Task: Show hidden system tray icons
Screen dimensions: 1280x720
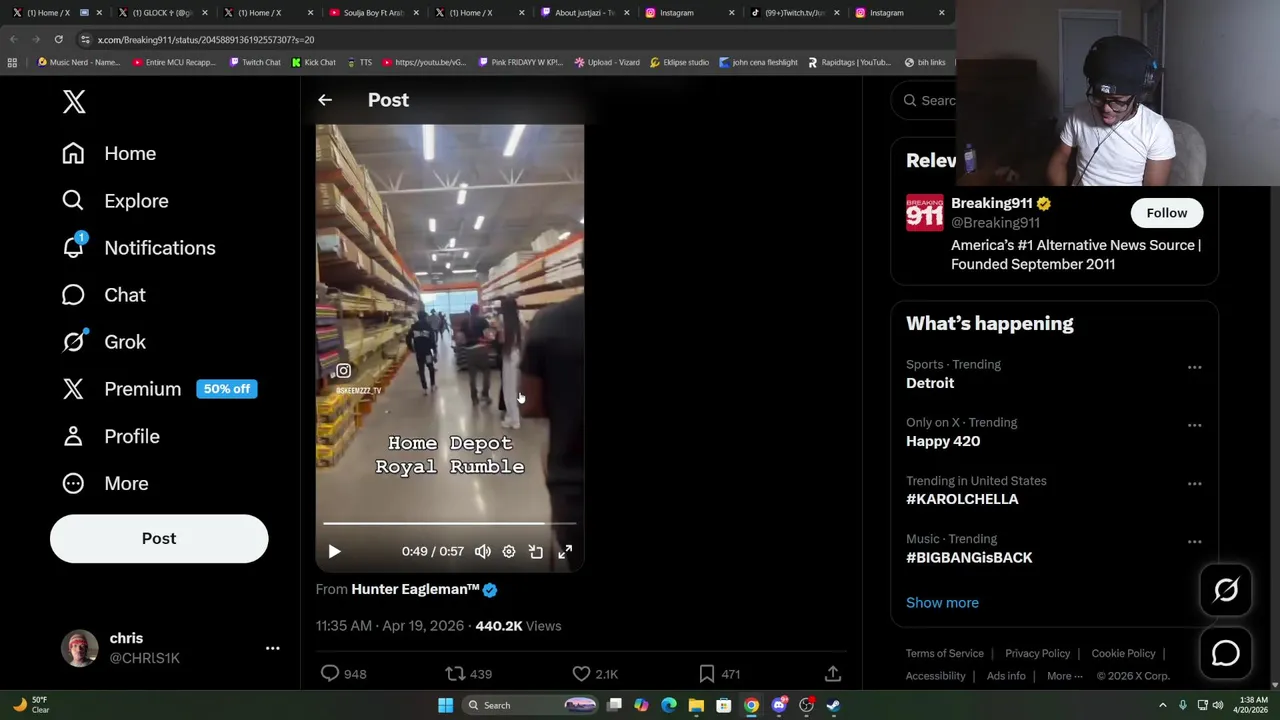Action: (x=1162, y=705)
